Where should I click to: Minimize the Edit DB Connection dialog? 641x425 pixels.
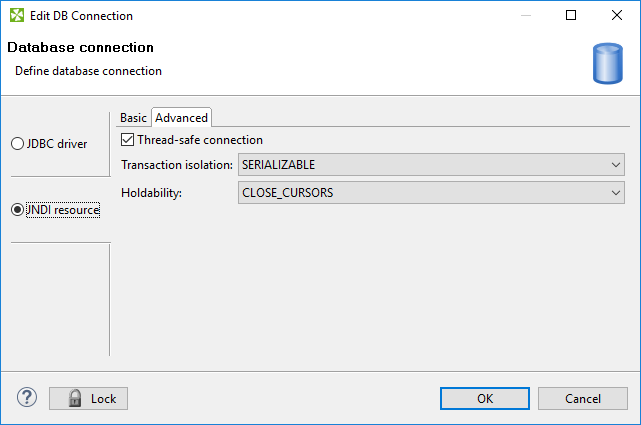coord(525,16)
